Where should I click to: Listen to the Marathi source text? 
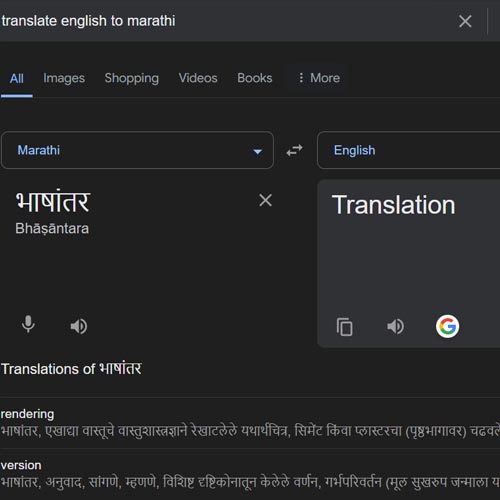pos(79,326)
